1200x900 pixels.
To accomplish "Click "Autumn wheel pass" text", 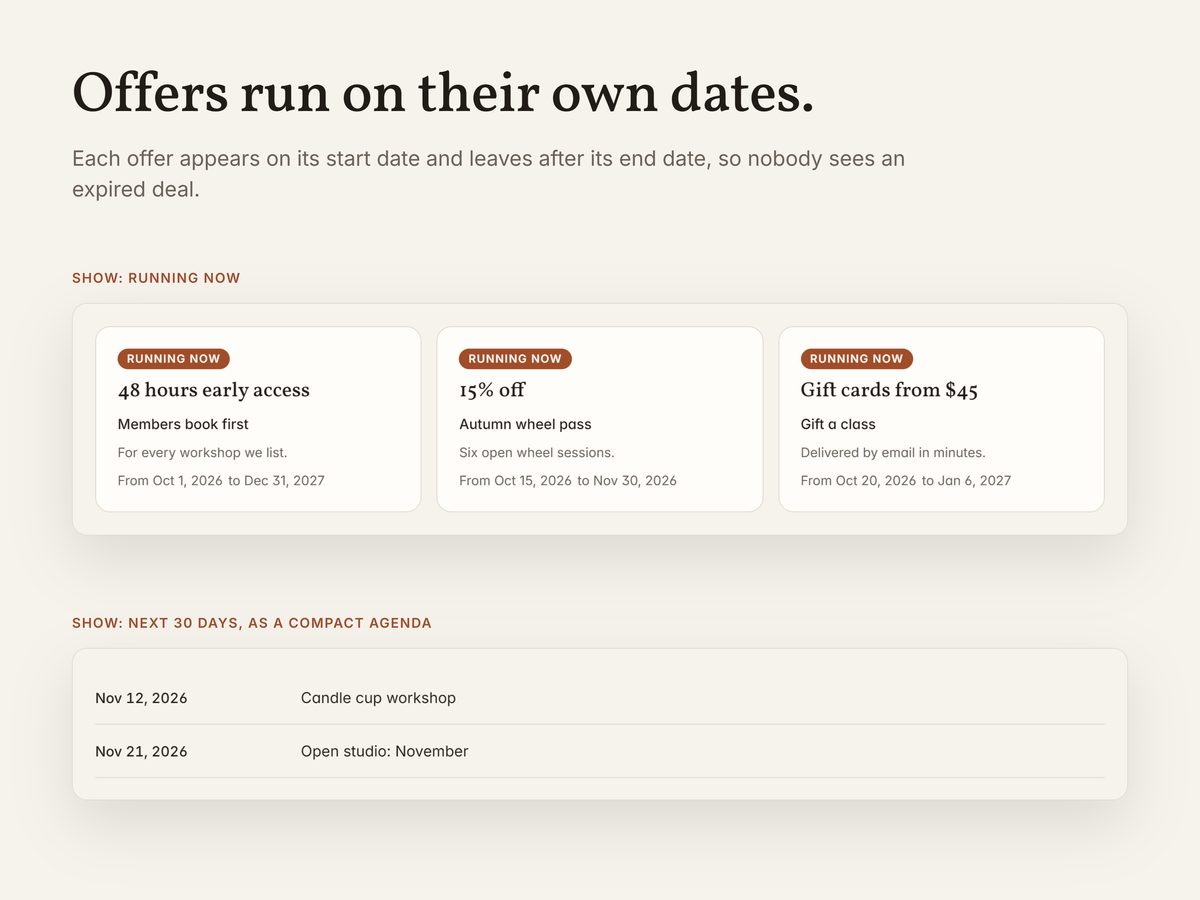I will pos(525,424).
